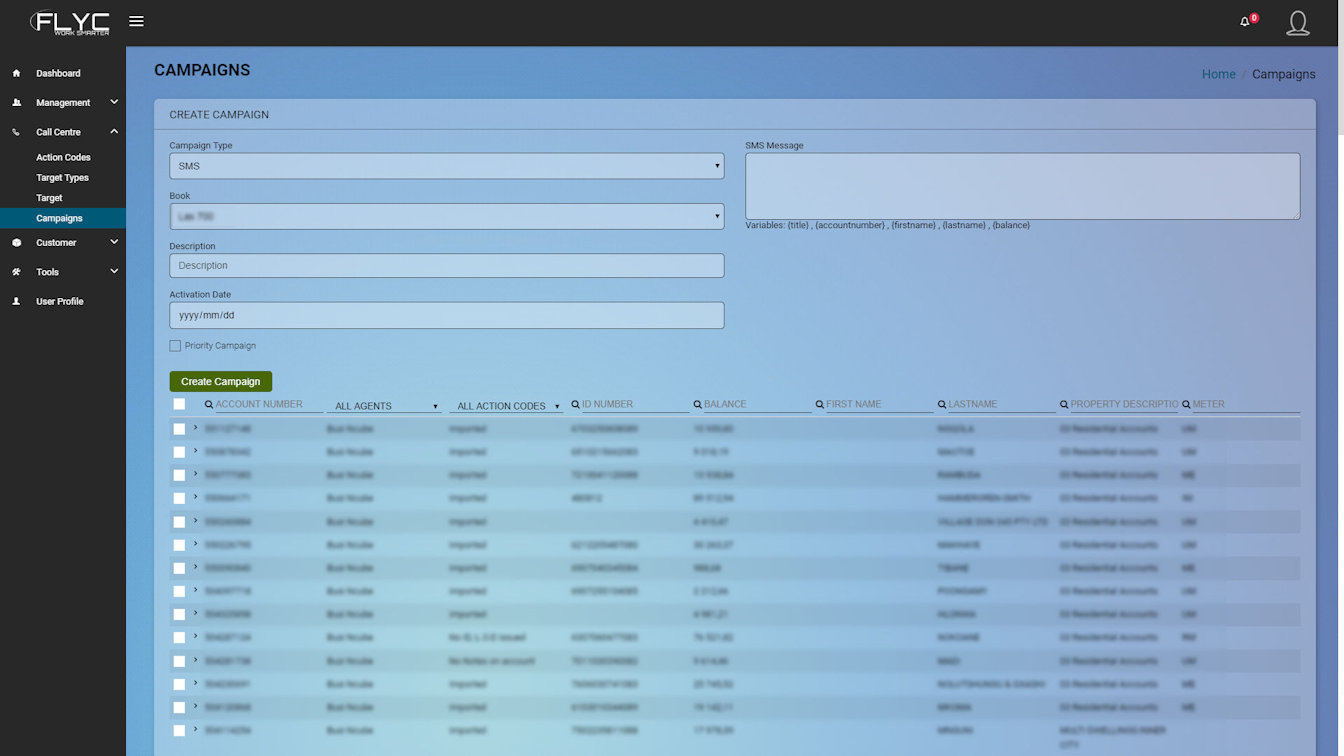This screenshot has width=1344, height=756.
Task: Open the Campaign Type SMS dropdown
Action: [446, 166]
